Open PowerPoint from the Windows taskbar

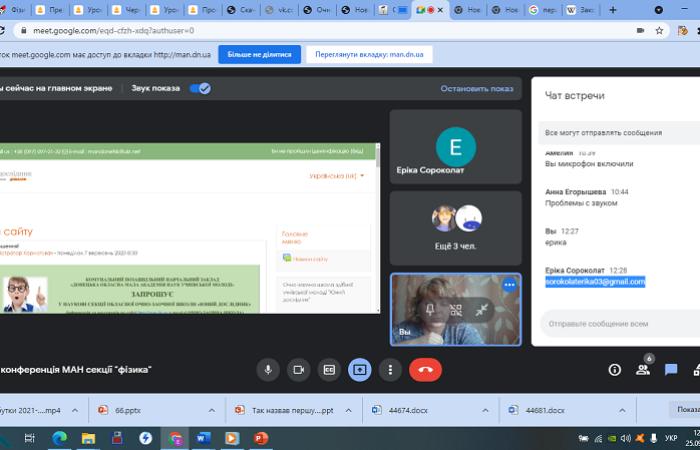pos(261,438)
